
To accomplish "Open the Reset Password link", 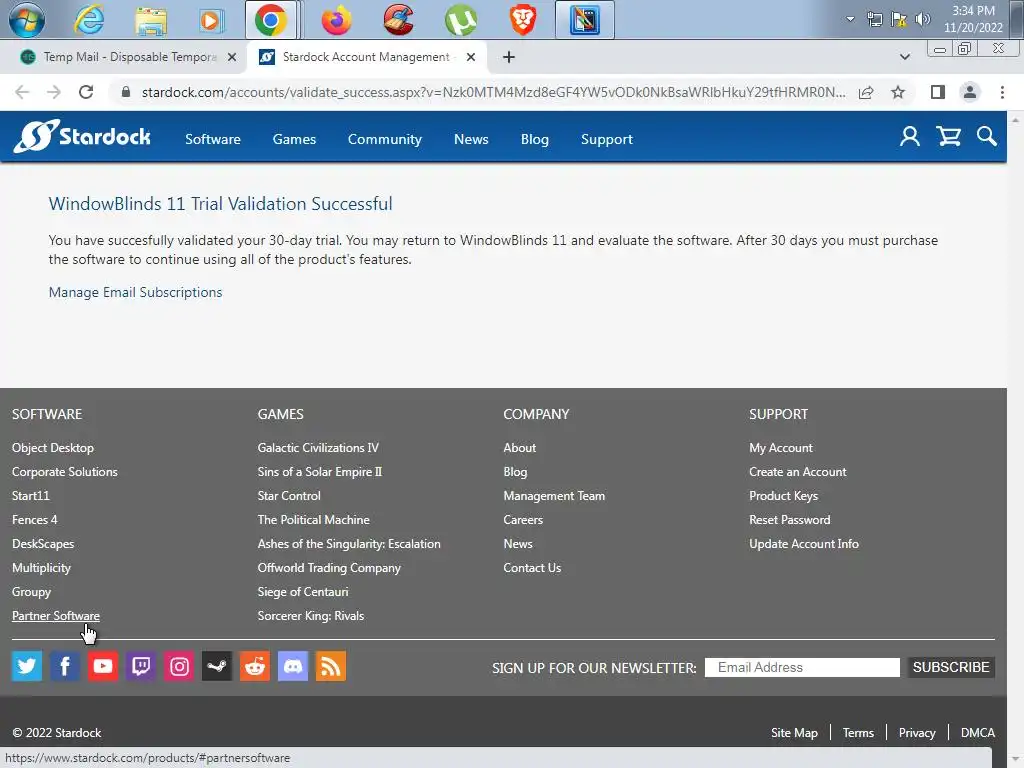I will [790, 520].
